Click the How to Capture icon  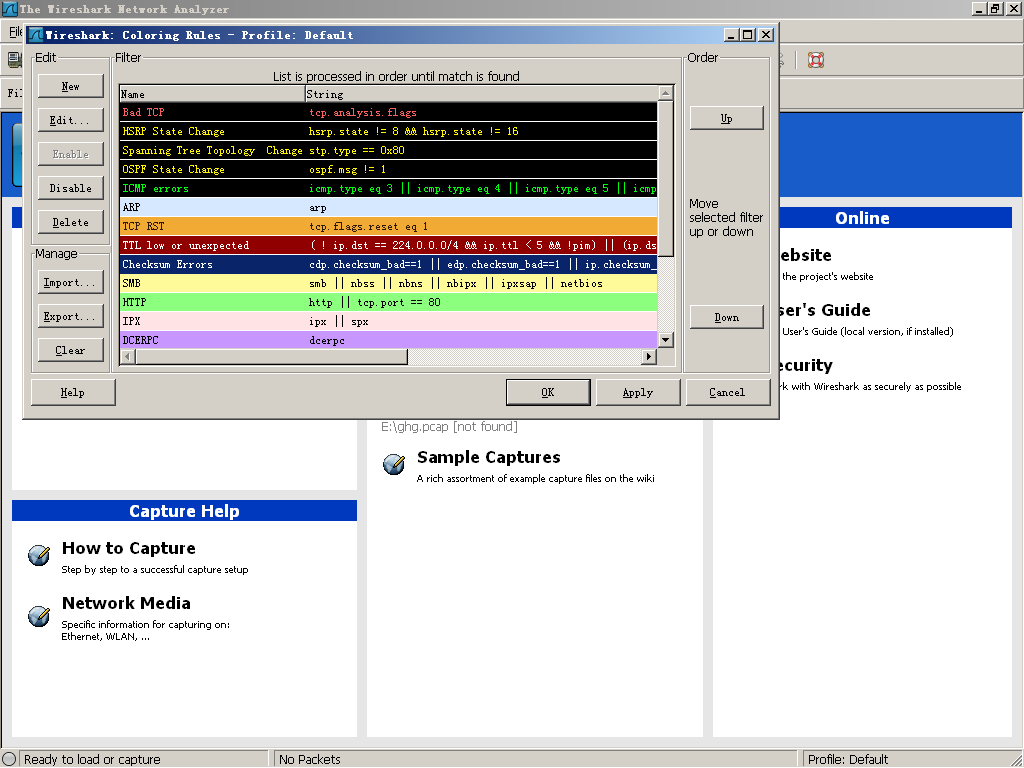click(39, 554)
